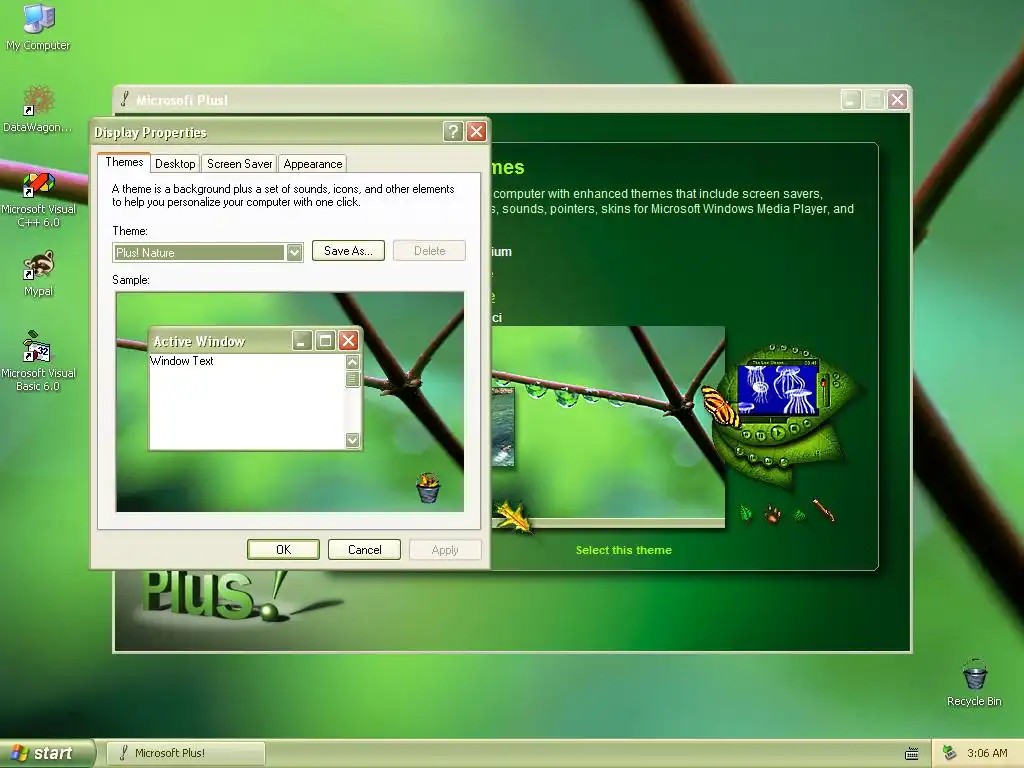Screen dimensions: 1024x768
Task: Click the sample window close button
Action: pyautogui.click(x=349, y=340)
